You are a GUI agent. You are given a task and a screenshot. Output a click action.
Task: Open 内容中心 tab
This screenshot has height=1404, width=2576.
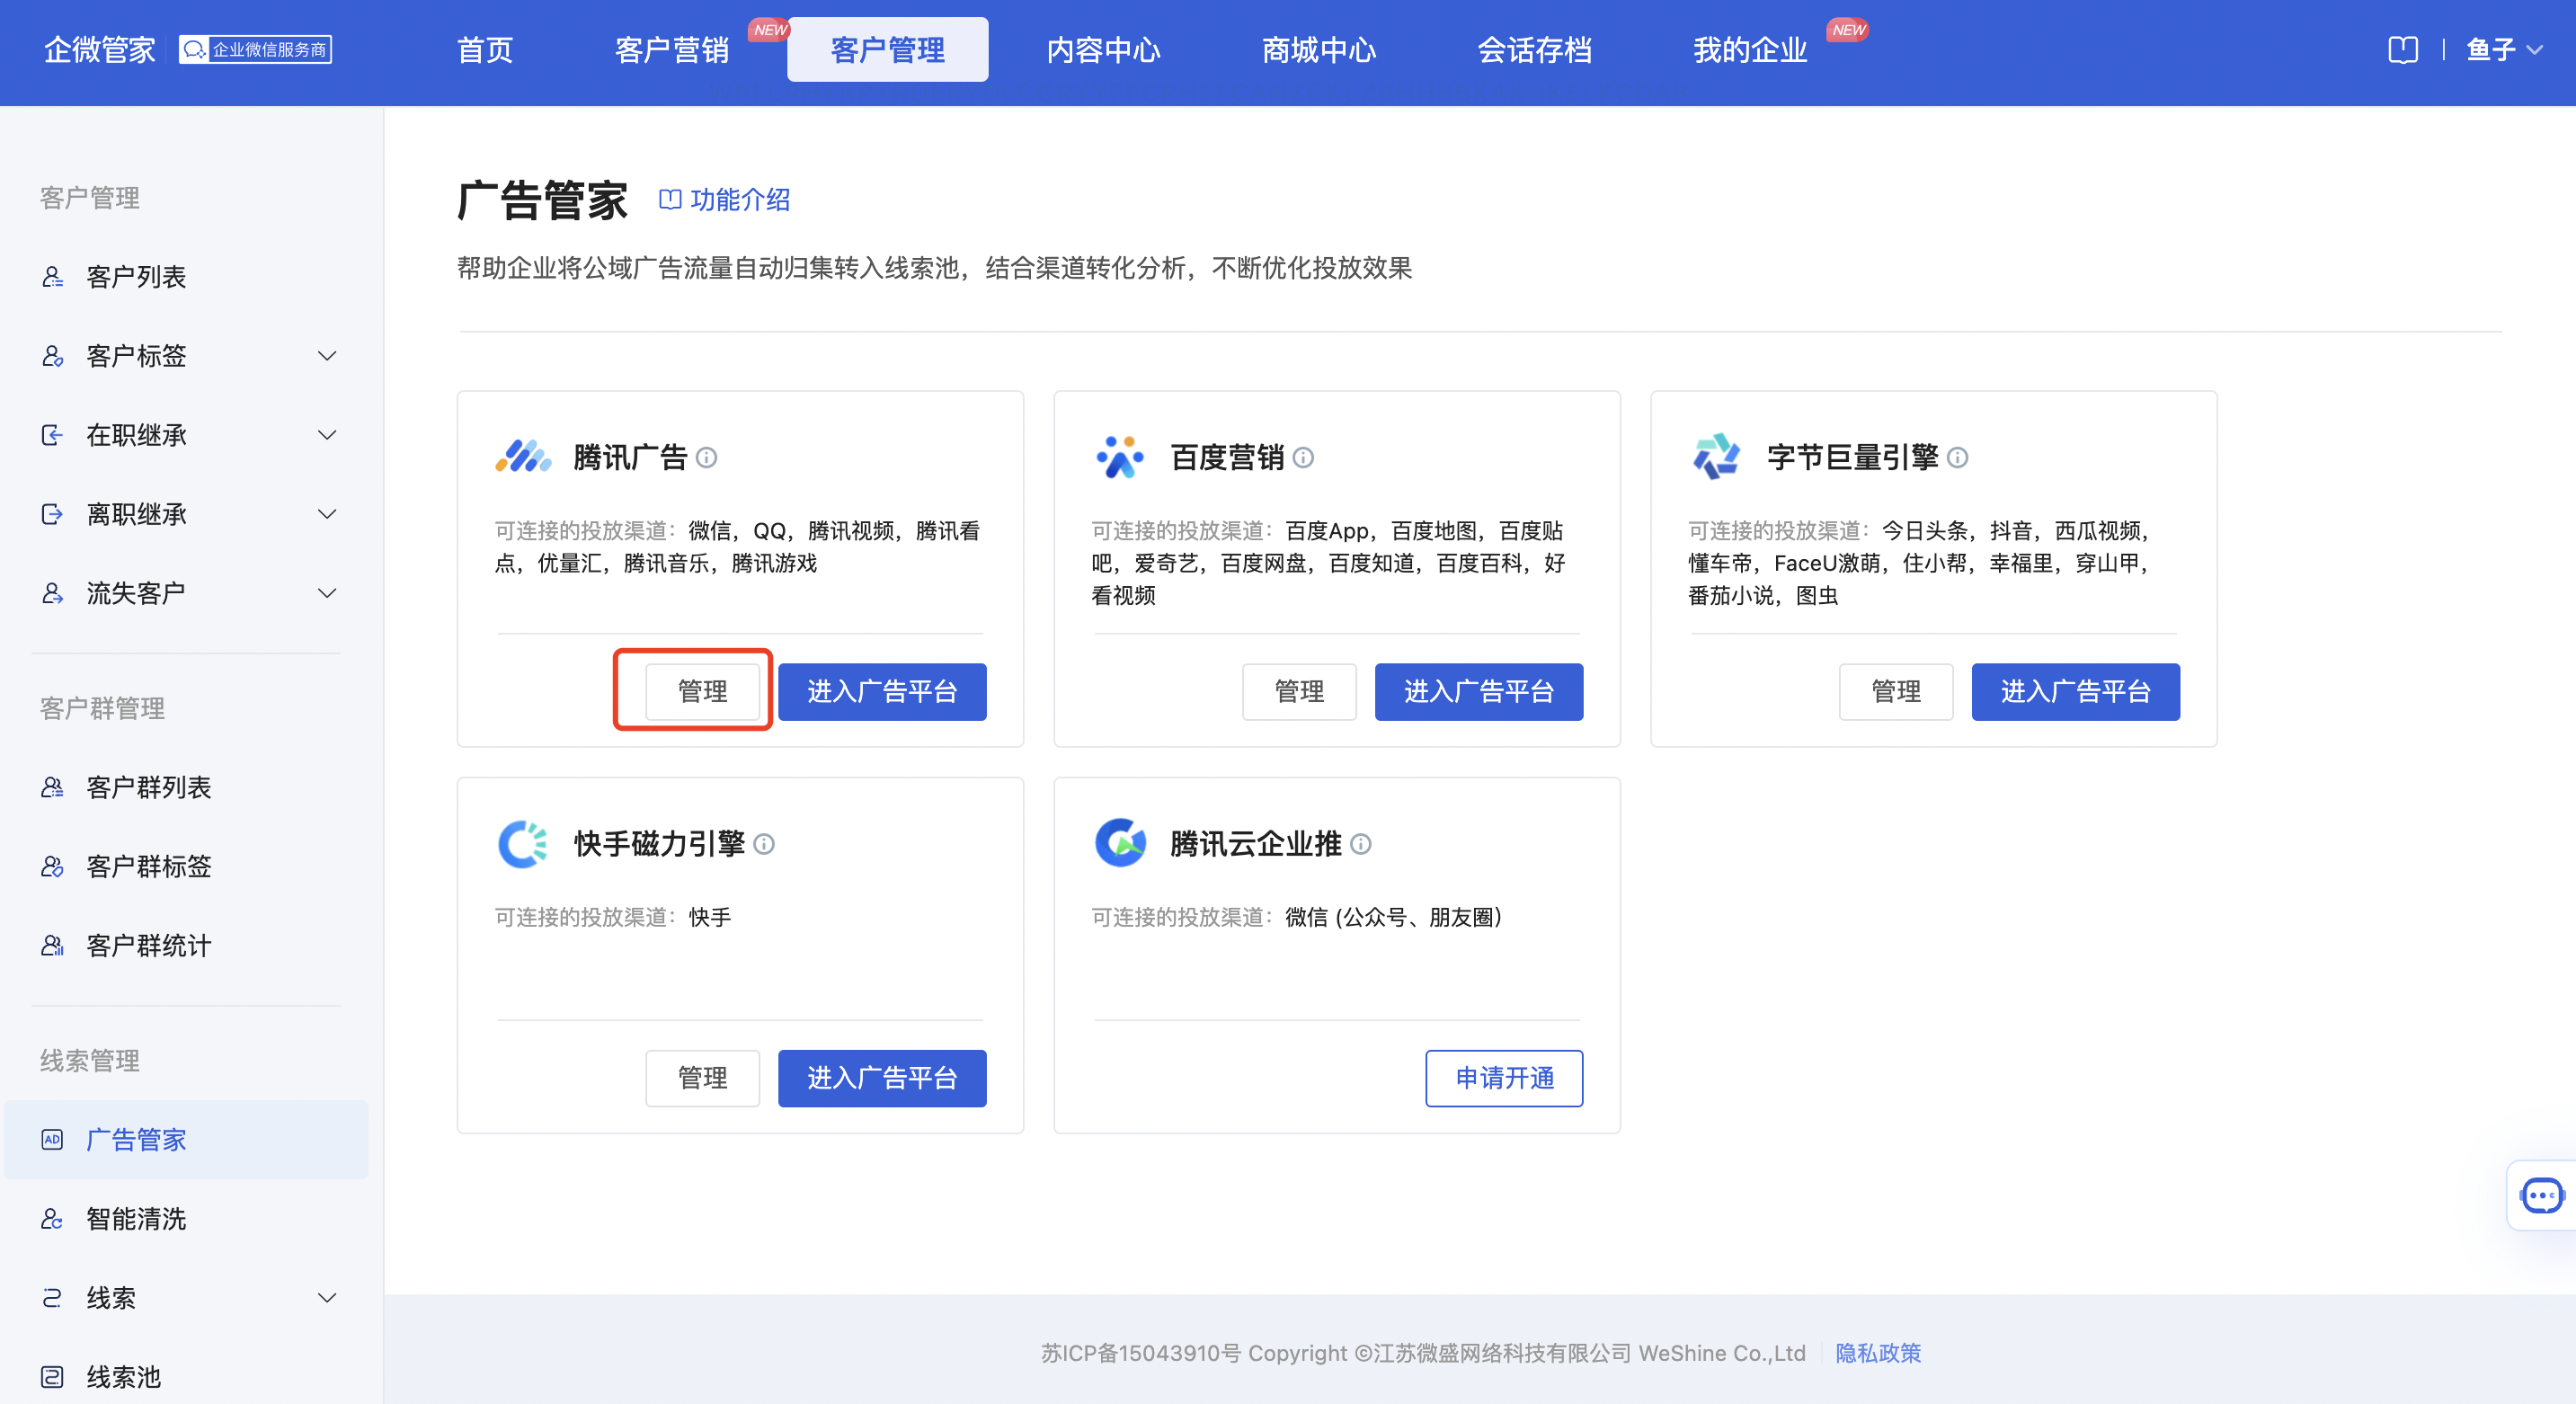tap(1103, 50)
